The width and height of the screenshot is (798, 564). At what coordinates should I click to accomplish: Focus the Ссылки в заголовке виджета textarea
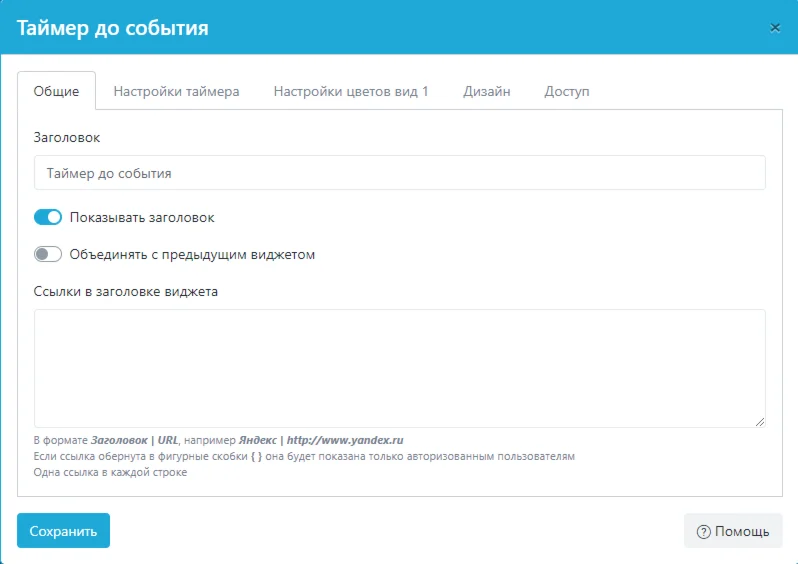coord(400,368)
